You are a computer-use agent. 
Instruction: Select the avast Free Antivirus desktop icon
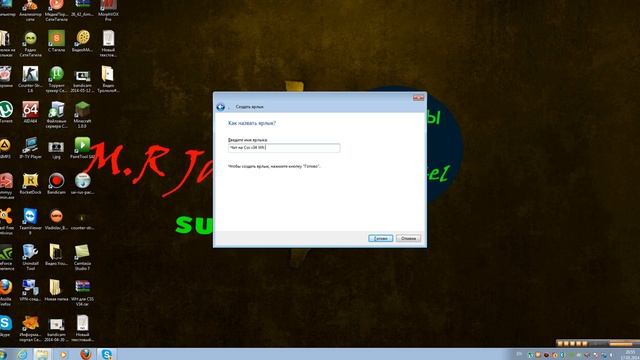pos(6,221)
